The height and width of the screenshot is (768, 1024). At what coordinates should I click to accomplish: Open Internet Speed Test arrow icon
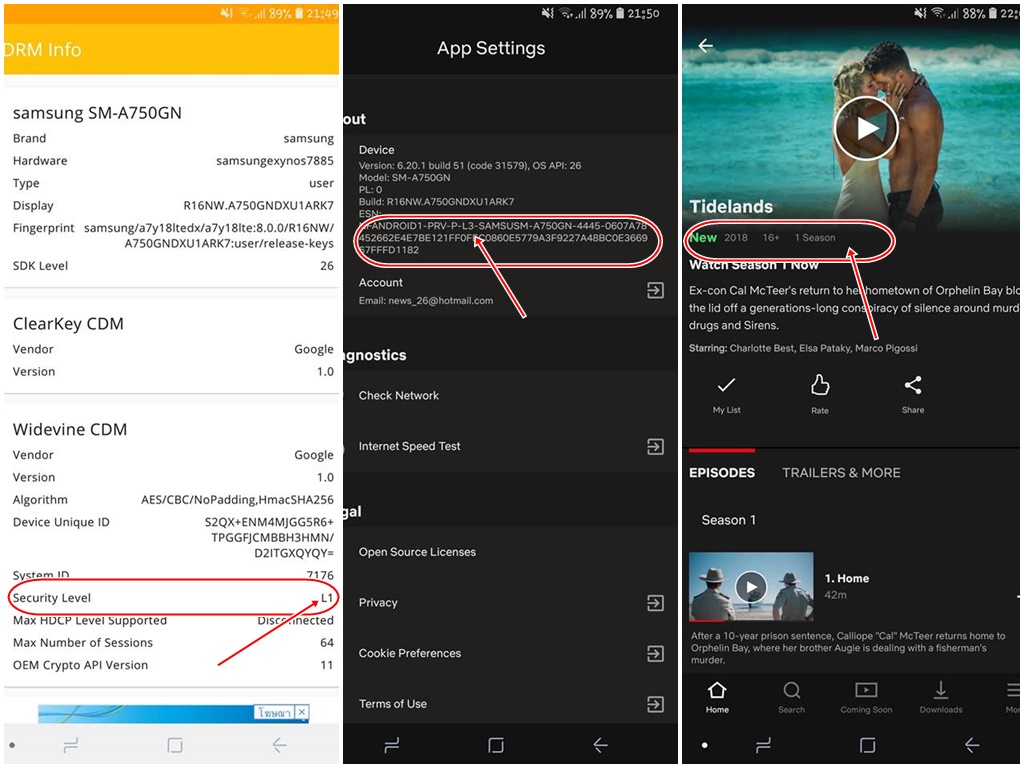tap(655, 447)
